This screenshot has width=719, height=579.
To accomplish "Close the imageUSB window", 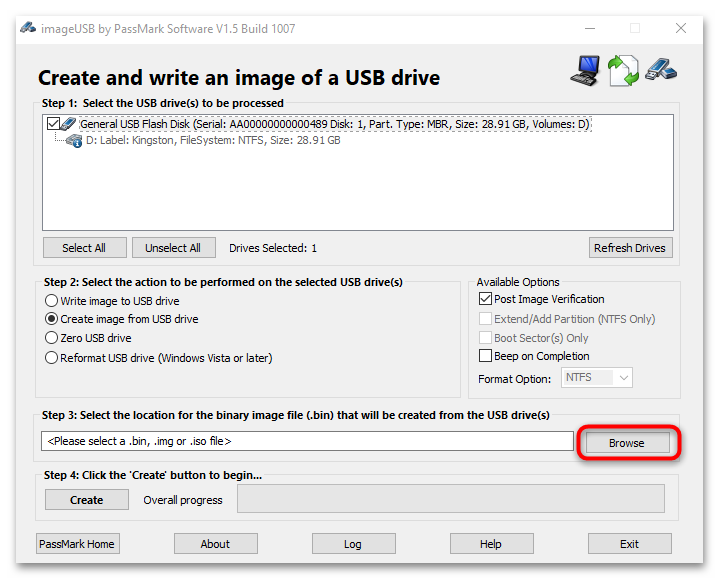I will [680, 28].
